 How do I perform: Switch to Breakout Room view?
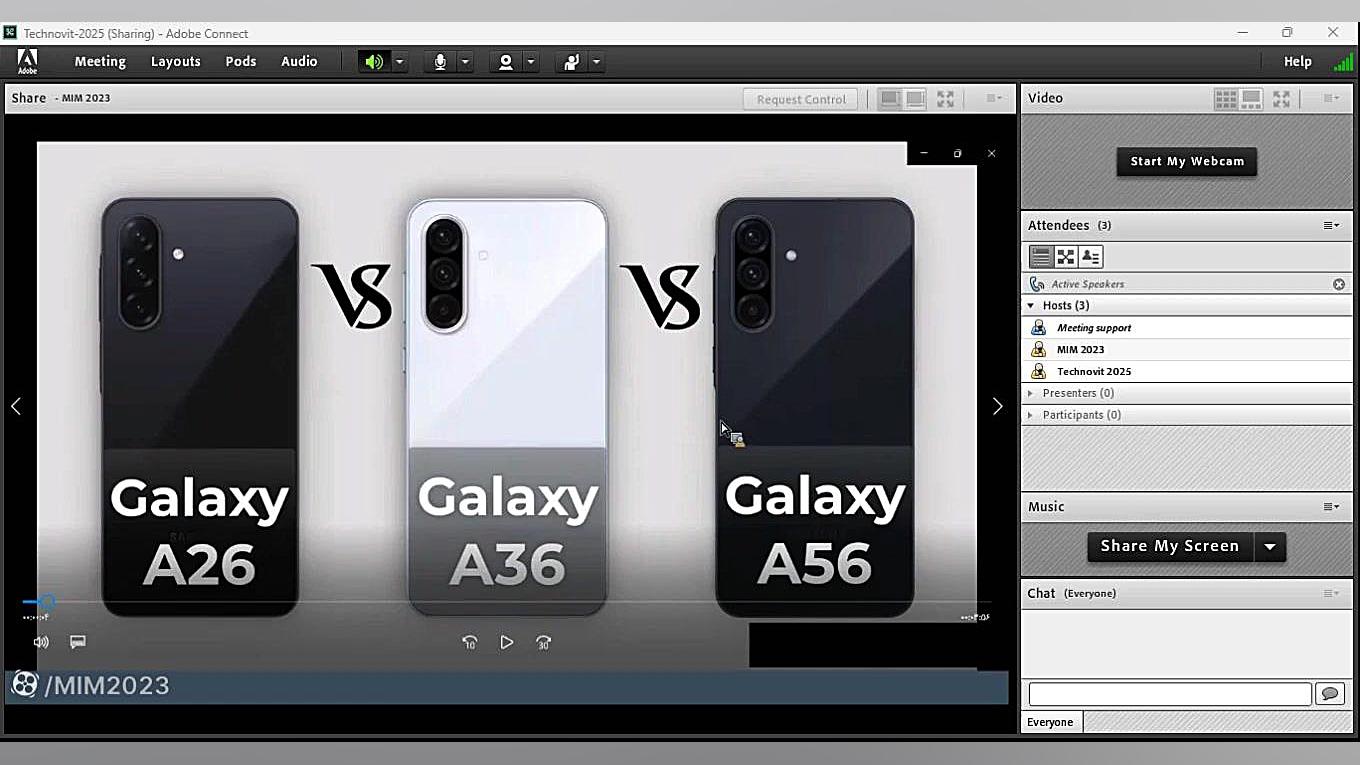tap(1066, 257)
